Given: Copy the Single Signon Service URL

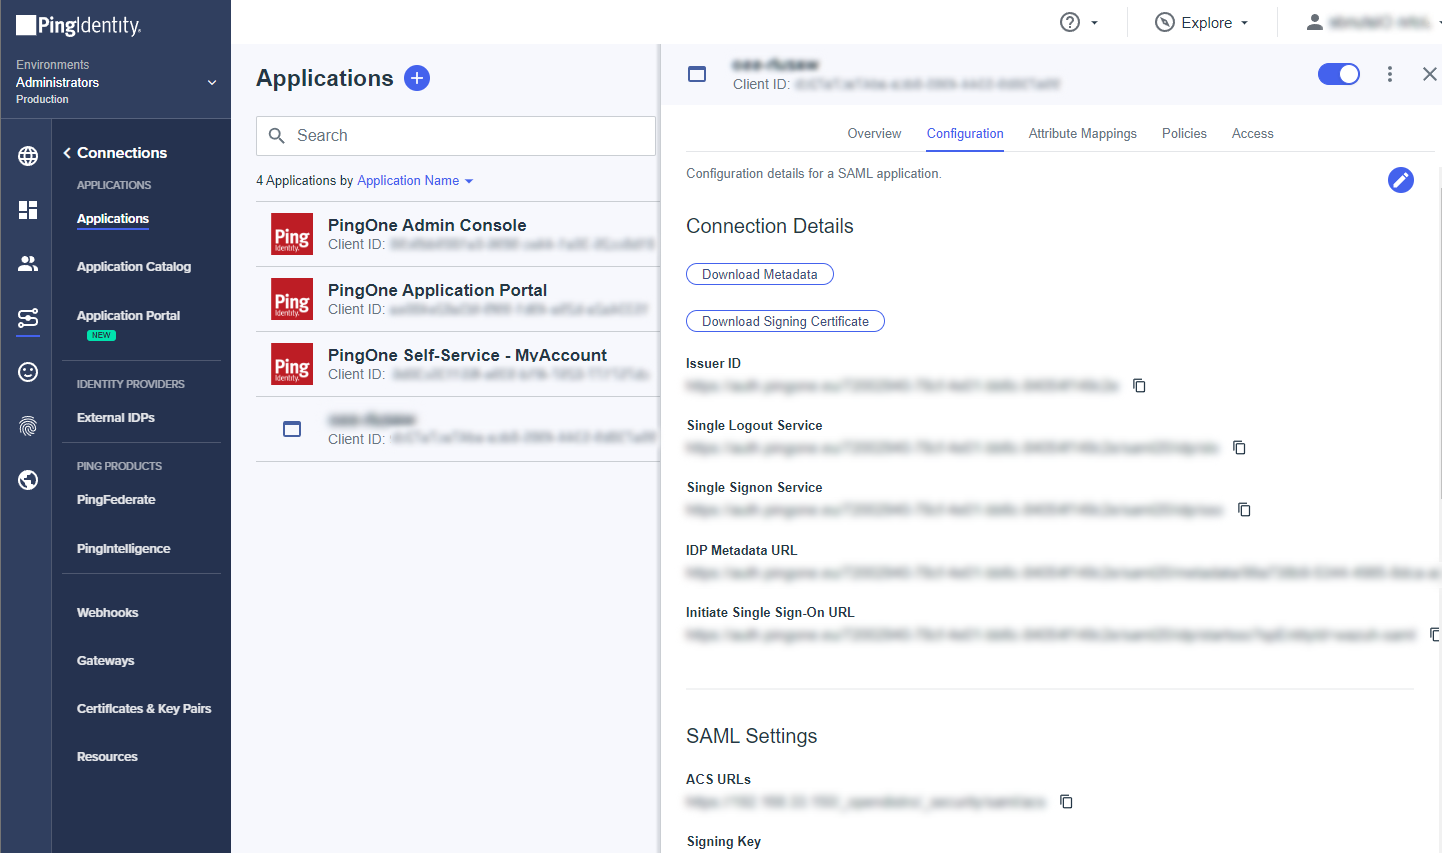Looking at the screenshot, I should pyautogui.click(x=1244, y=510).
